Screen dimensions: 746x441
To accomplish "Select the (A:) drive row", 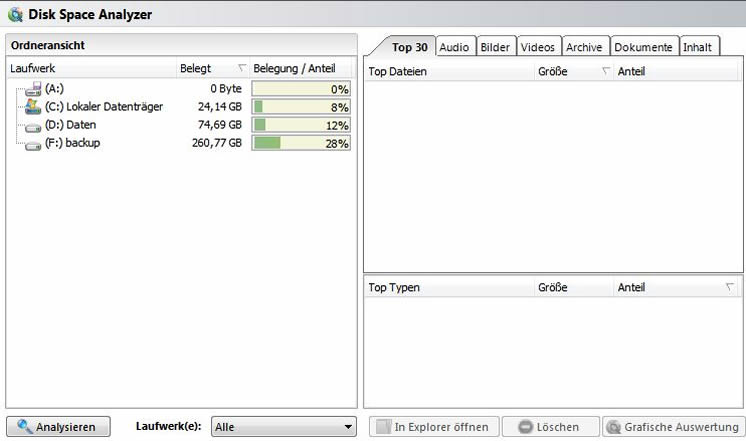I will click(x=181, y=88).
